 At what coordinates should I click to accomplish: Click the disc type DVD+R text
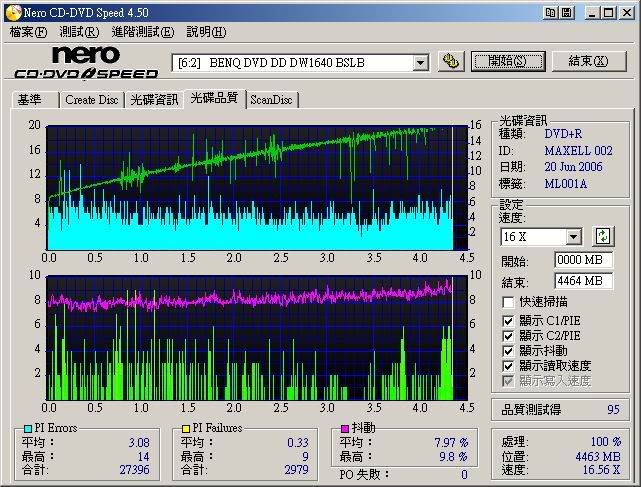tap(563, 134)
